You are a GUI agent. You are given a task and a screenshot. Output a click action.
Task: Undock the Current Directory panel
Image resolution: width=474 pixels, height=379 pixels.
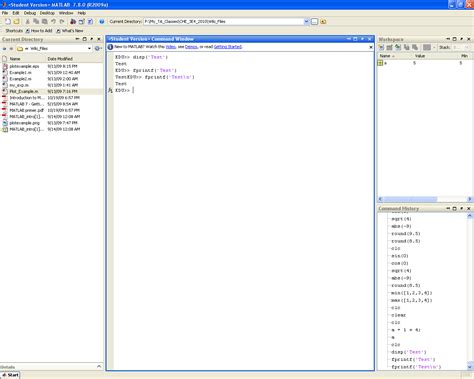coord(92,39)
